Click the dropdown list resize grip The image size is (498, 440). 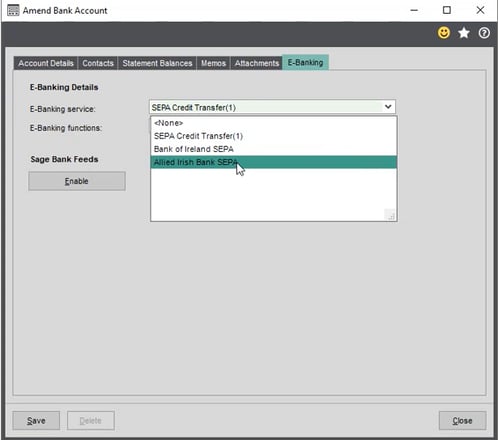[x=390, y=215]
